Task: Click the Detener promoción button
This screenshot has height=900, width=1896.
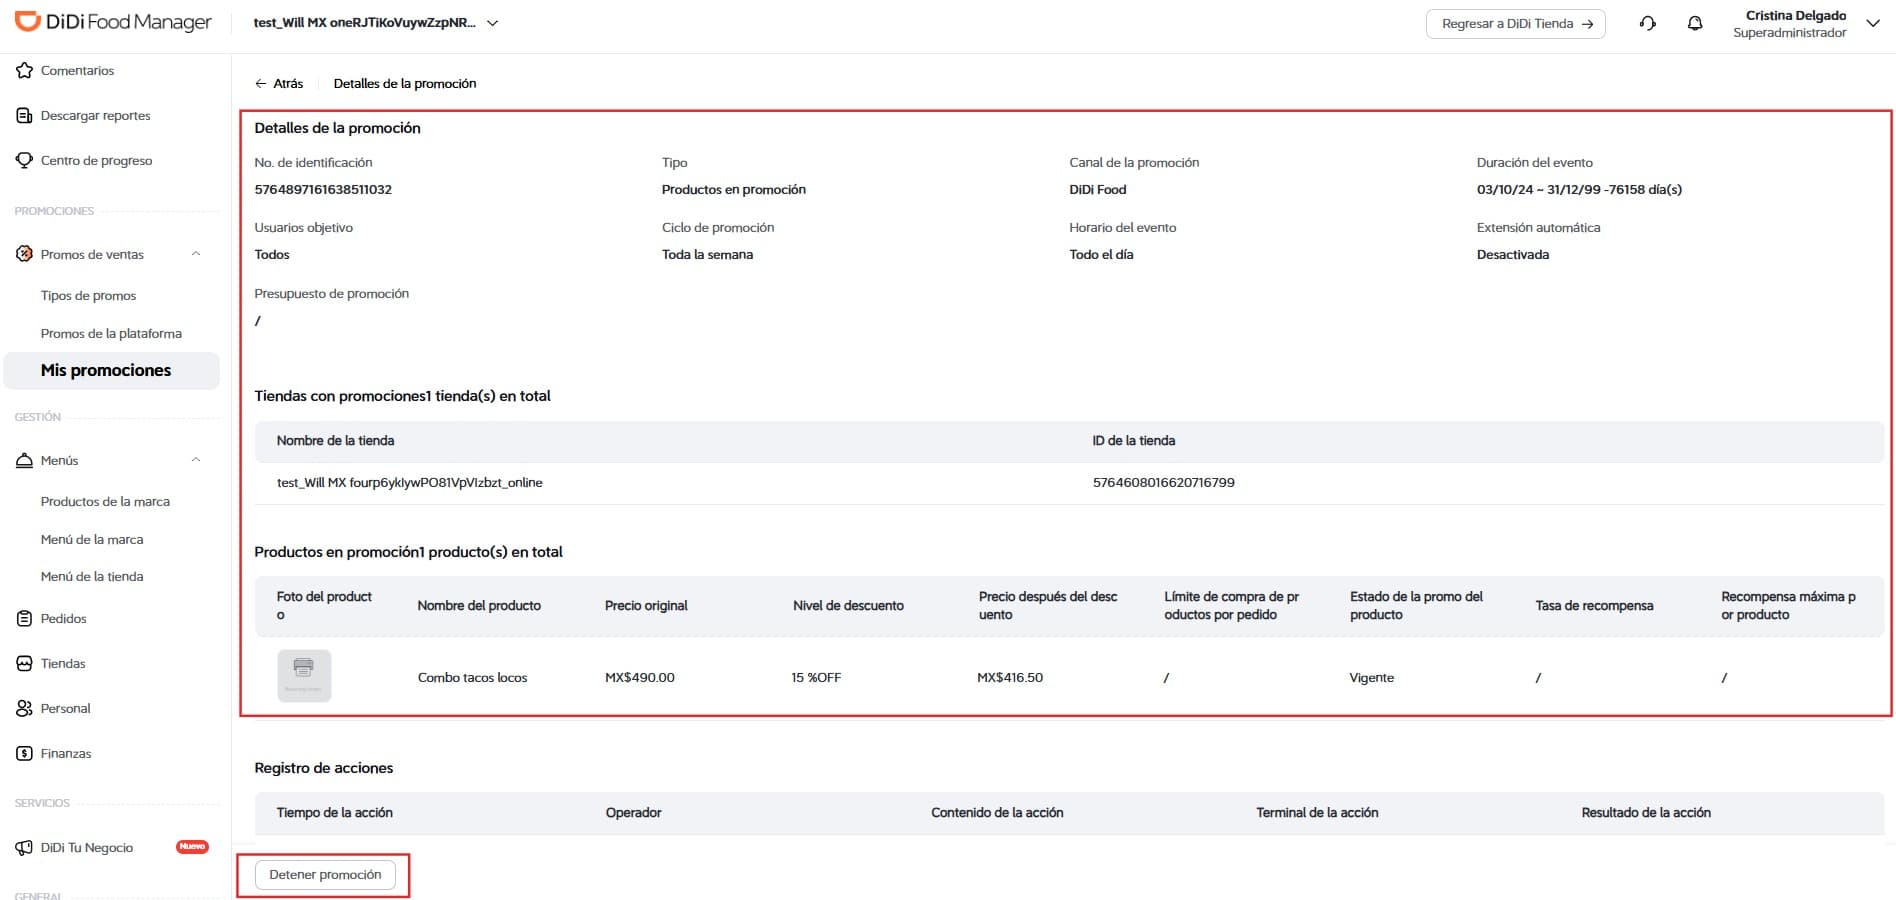Action: tap(325, 875)
